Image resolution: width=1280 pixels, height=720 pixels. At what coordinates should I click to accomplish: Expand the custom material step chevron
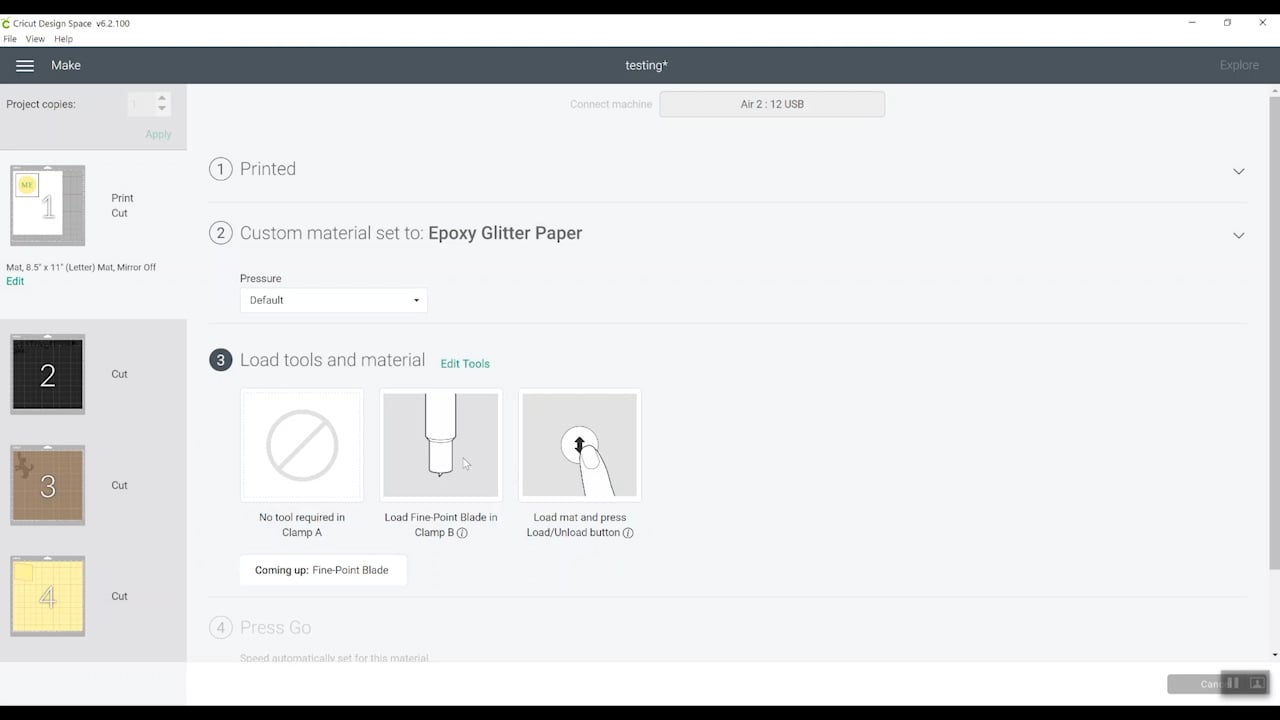pos(1238,235)
